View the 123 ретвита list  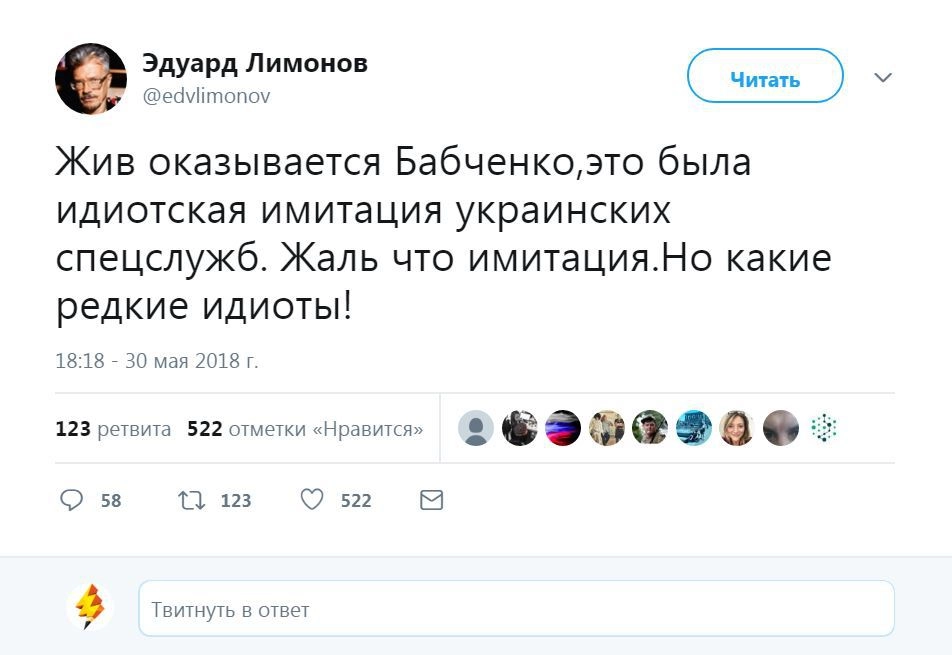[x=113, y=429]
